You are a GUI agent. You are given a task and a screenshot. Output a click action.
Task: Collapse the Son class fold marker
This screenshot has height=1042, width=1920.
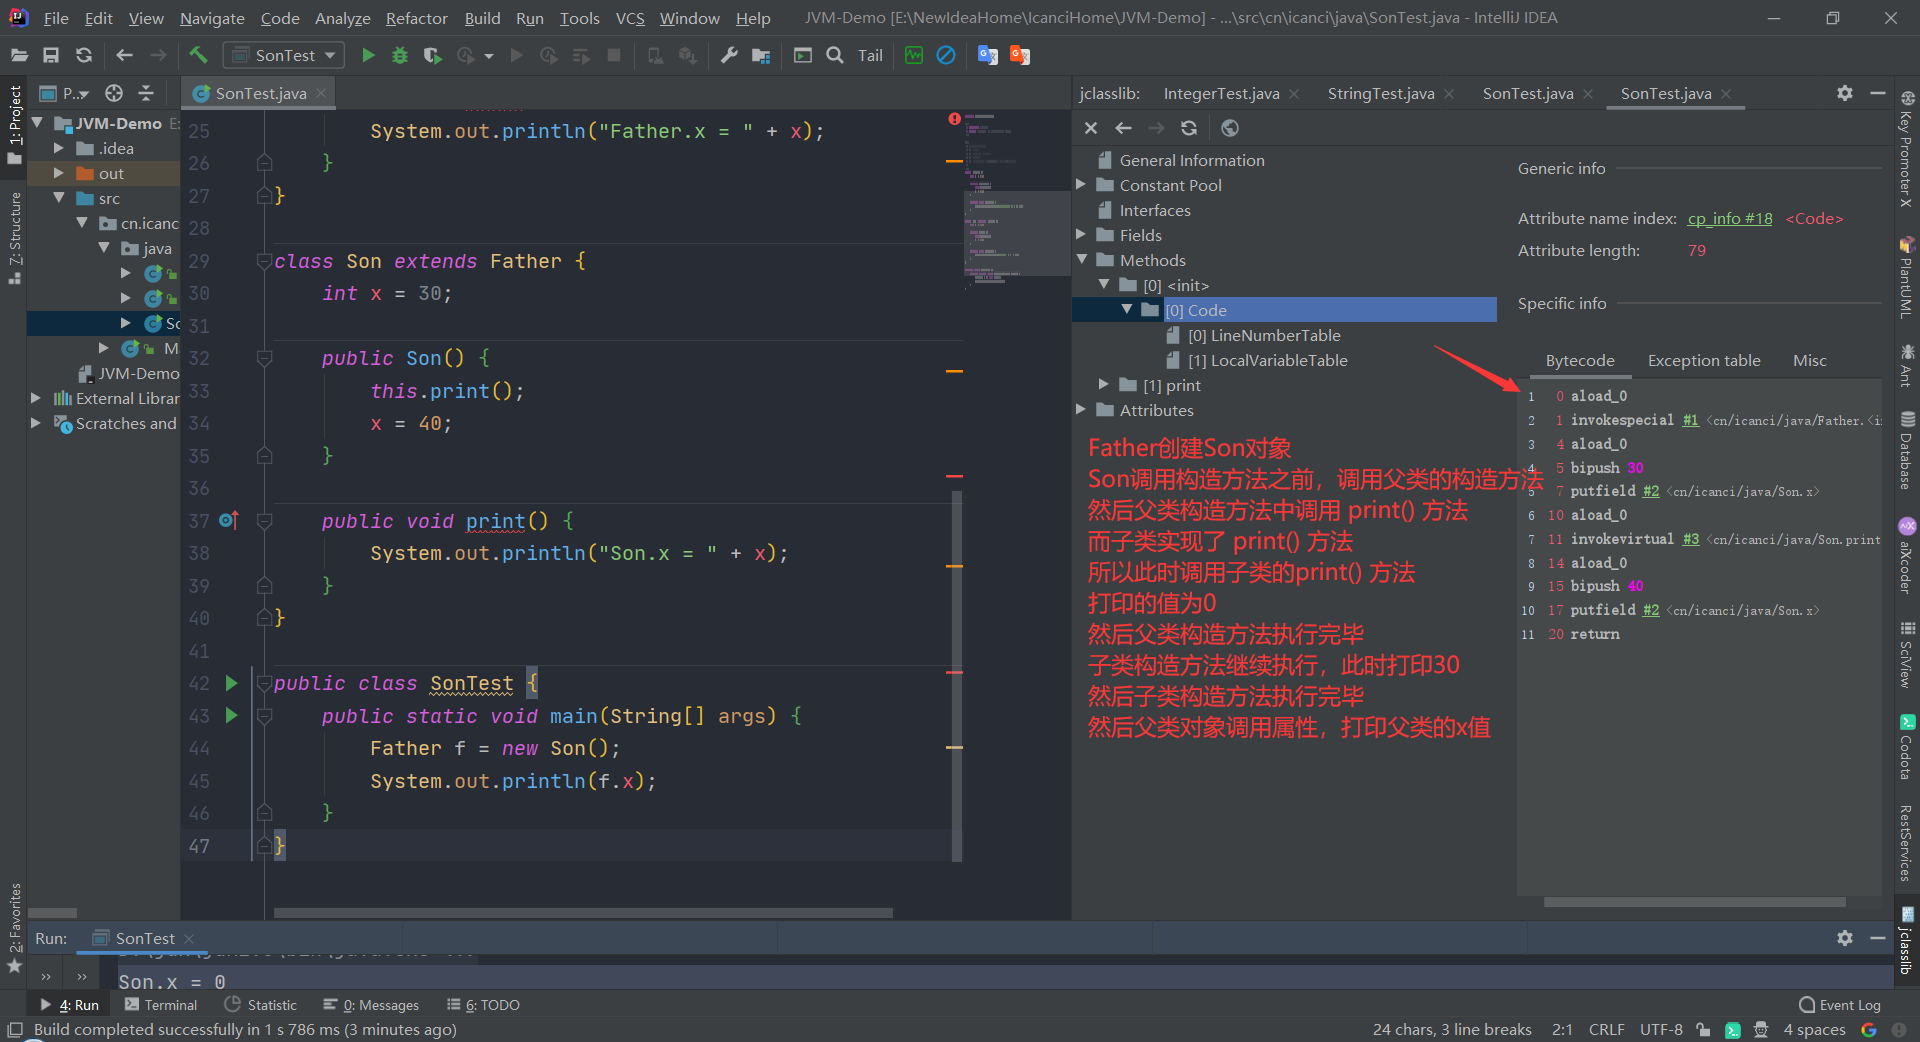tap(264, 261)
